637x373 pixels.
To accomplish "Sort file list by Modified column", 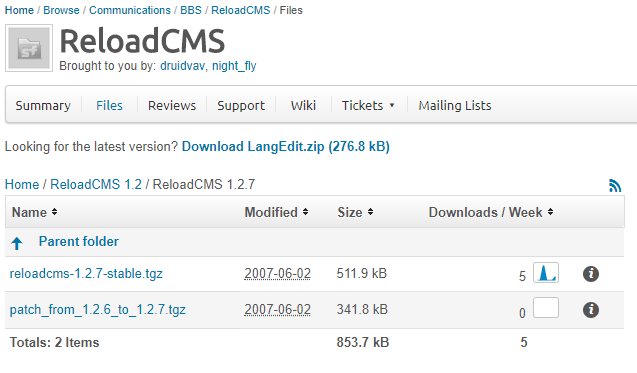I will click(x=276, y=212).
